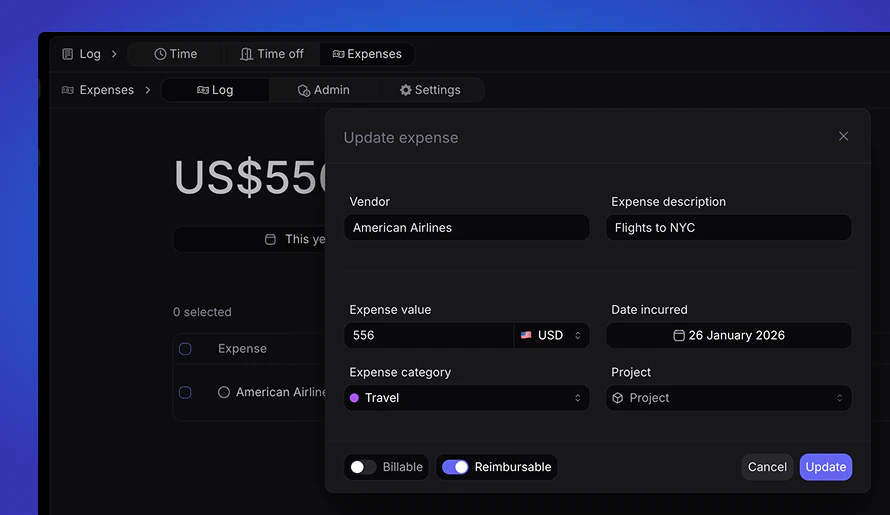
Task: Click the Expenses breadcrumb label
Action: 107,90
